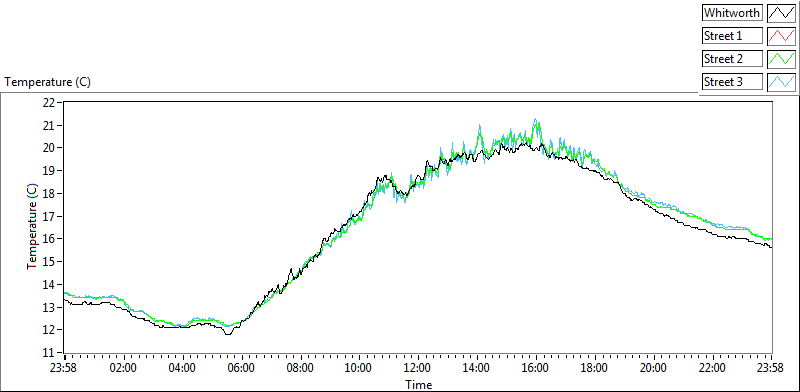Select the Whitworth legend label
Image resolution: width=800 pixels, height=392 pixels.
point(732,13)
